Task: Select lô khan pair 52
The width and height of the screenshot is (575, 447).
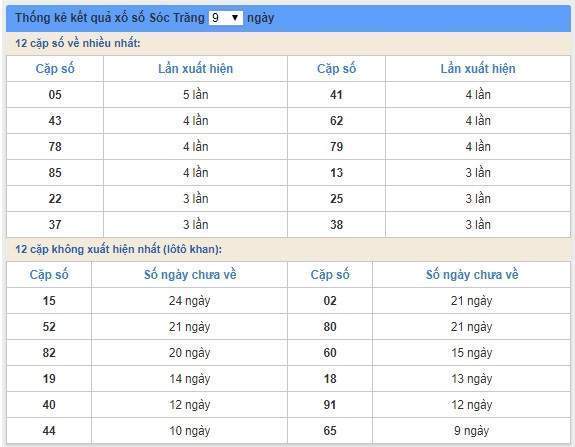Action: 49,327
